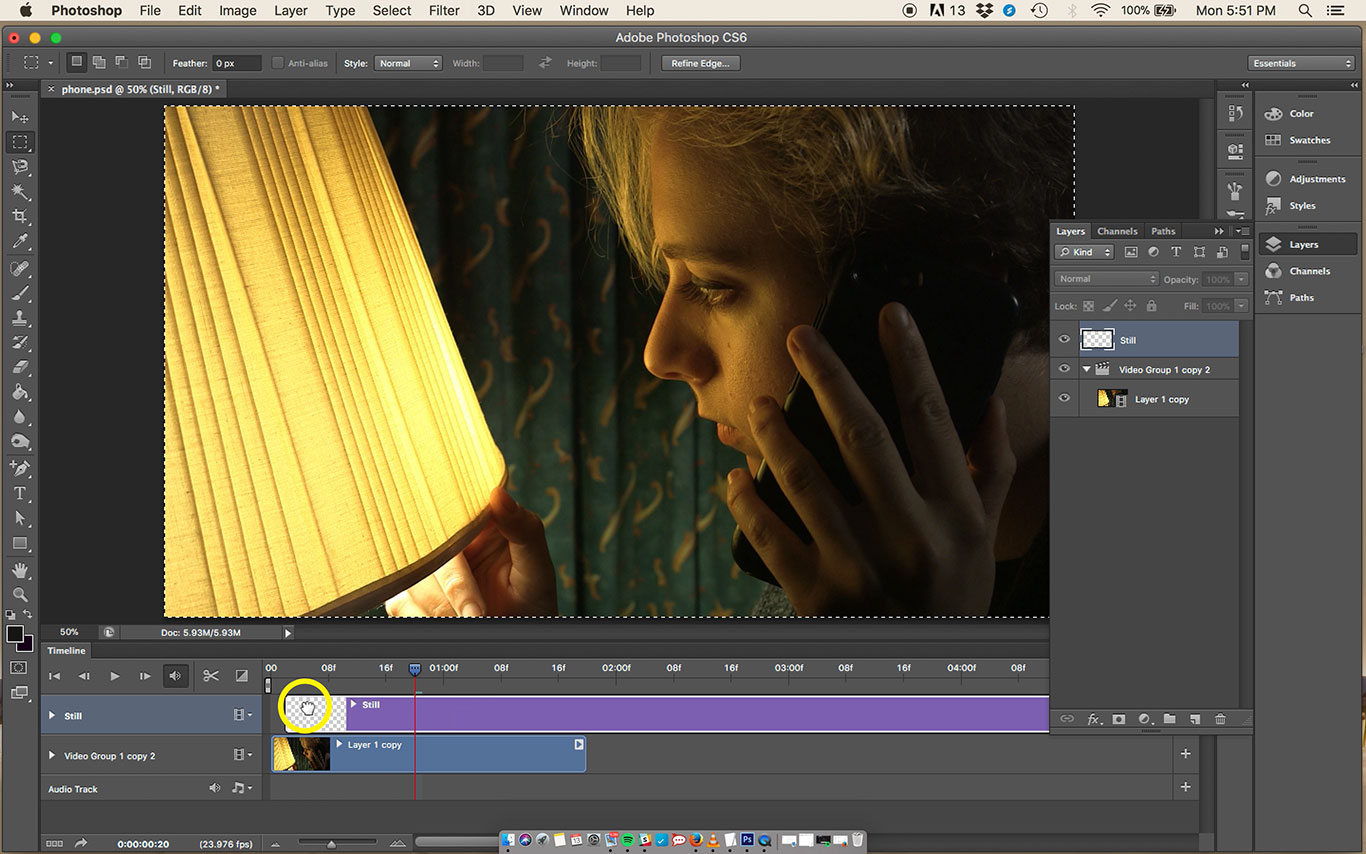Click Render Video arrow icon

(82, 844)
